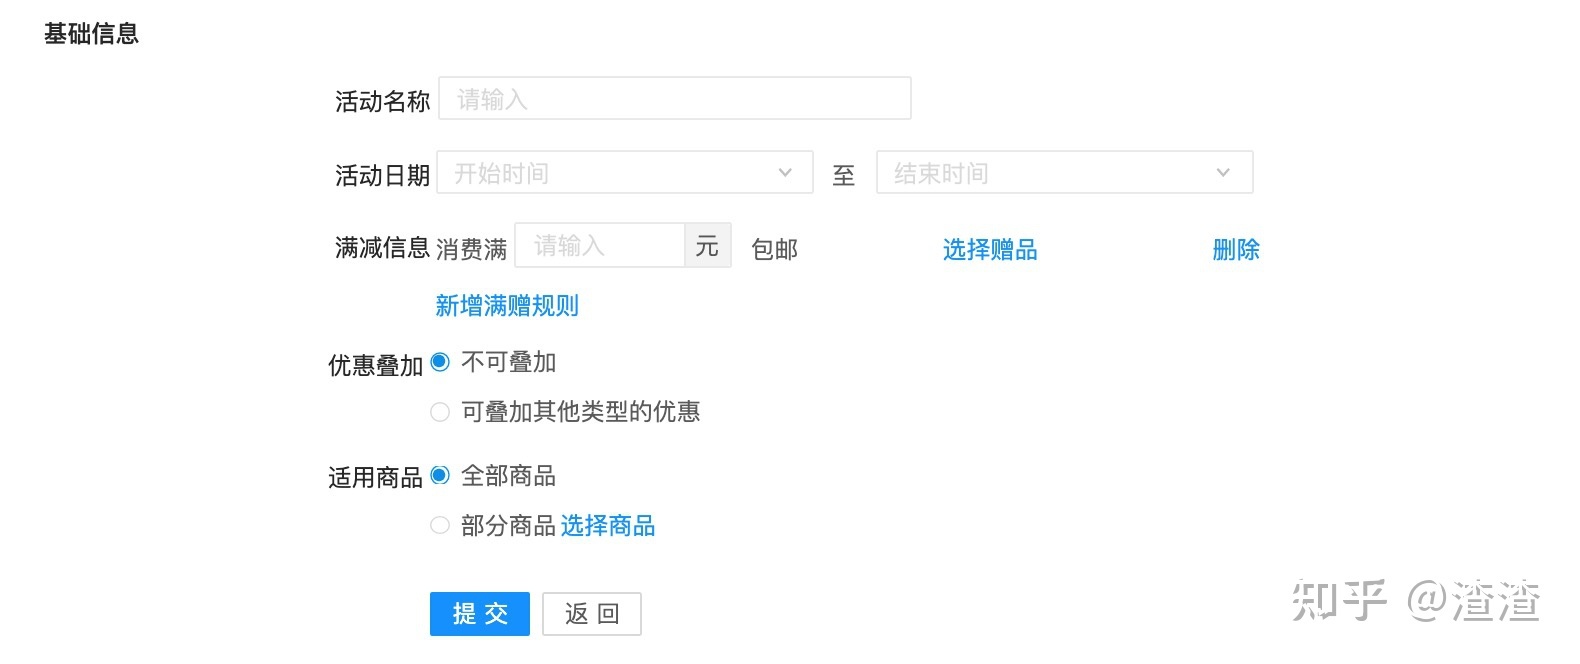Open the 开始时间 date dropdown
This screenshot has height=664, width=1580.
coord(624,173)
